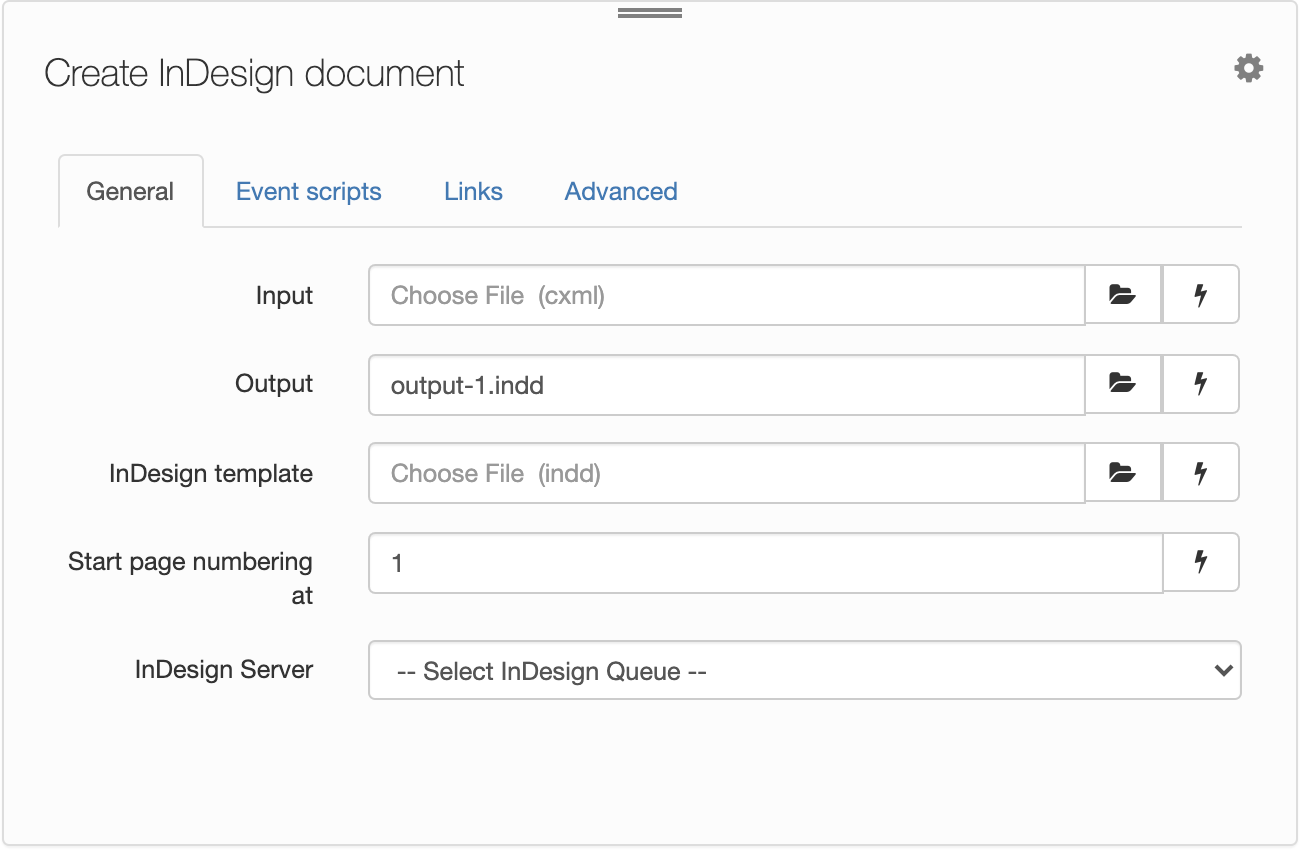
Task: Open the settings gear icon
Action: point(1248,68)
